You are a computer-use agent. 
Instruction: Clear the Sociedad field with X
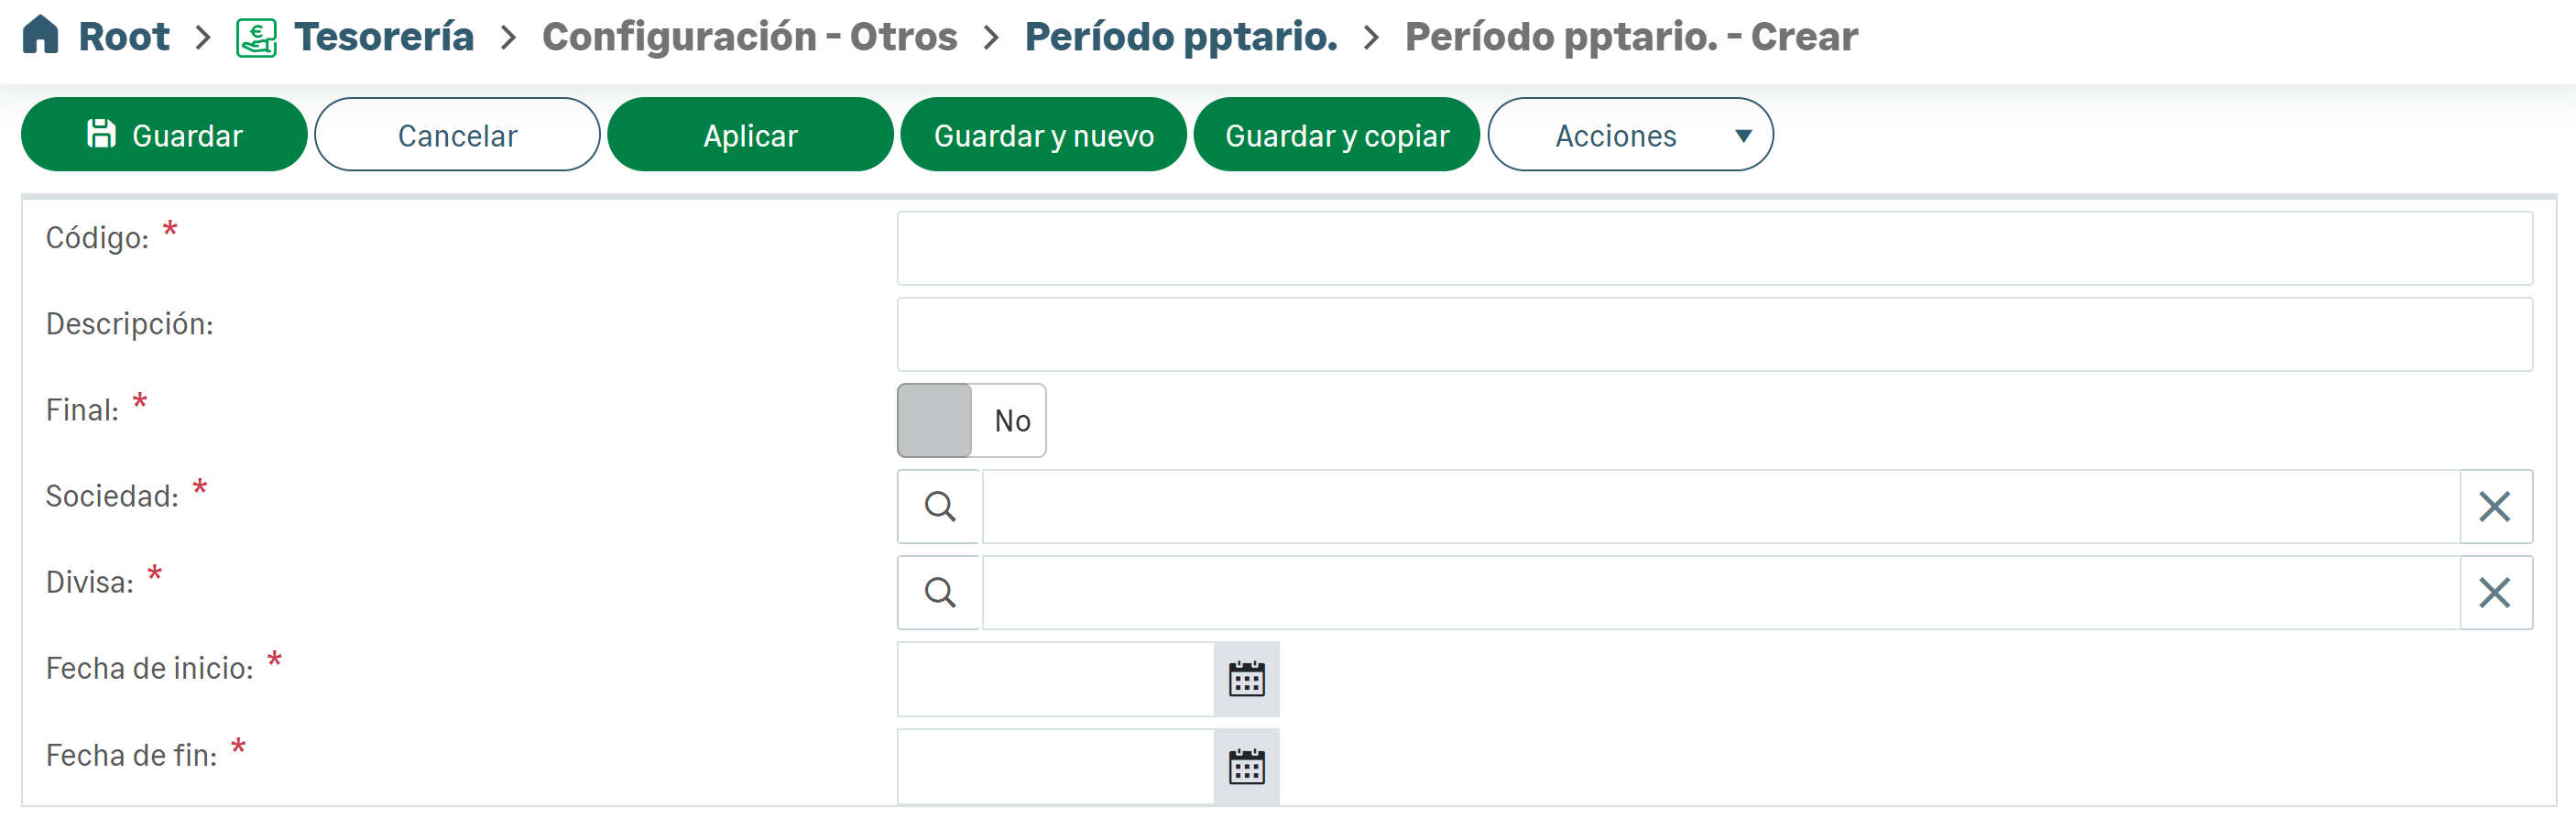2494,506
